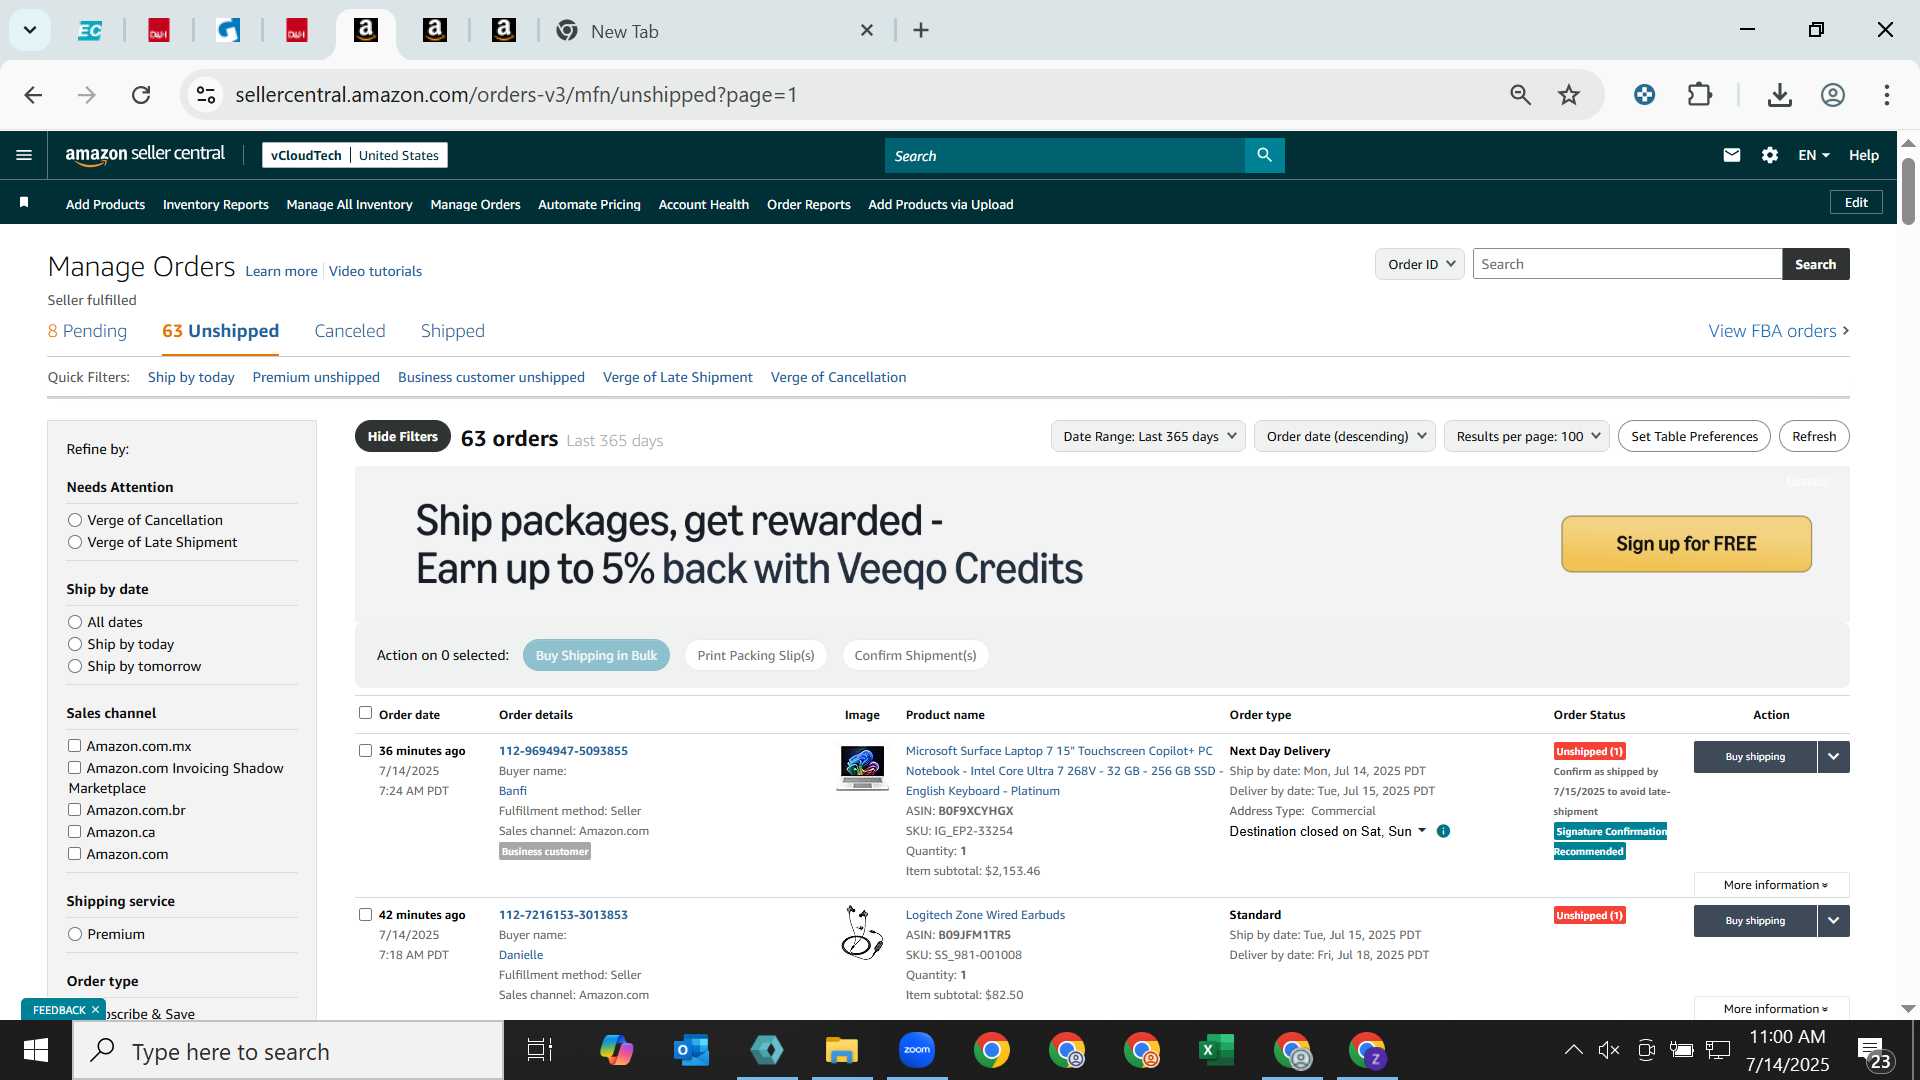The image size is (1920, 1080).
Task: Apply the Premium unshipped quick filter
Action: 316,377
